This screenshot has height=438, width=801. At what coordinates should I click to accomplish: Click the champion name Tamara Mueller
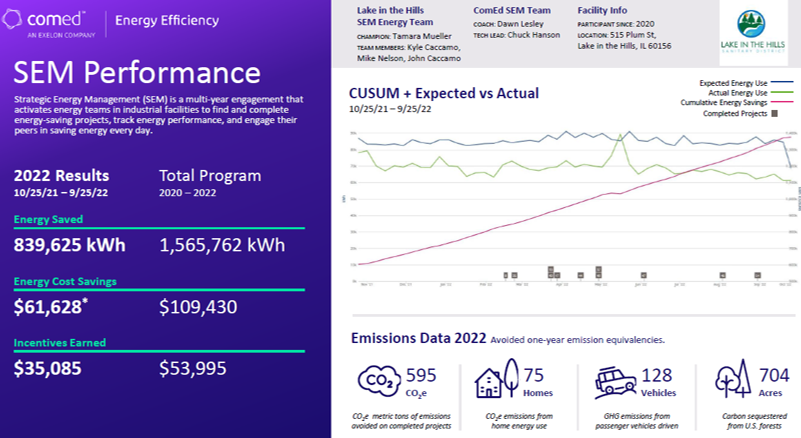coord(422,36)
